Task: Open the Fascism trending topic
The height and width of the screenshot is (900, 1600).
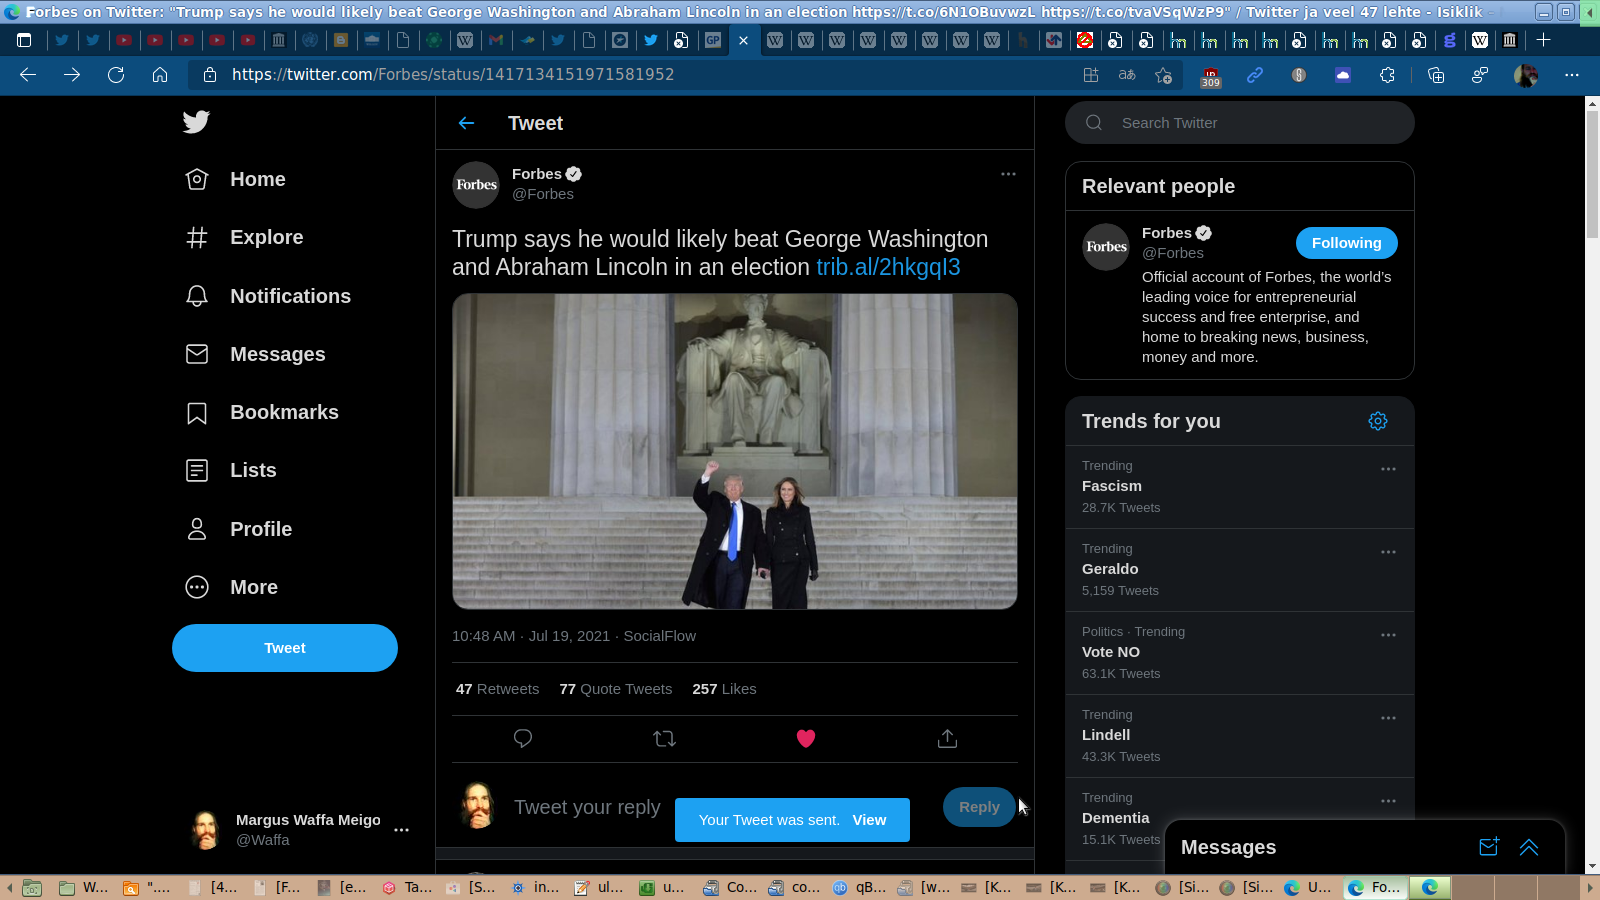Action: point(1240,487)
